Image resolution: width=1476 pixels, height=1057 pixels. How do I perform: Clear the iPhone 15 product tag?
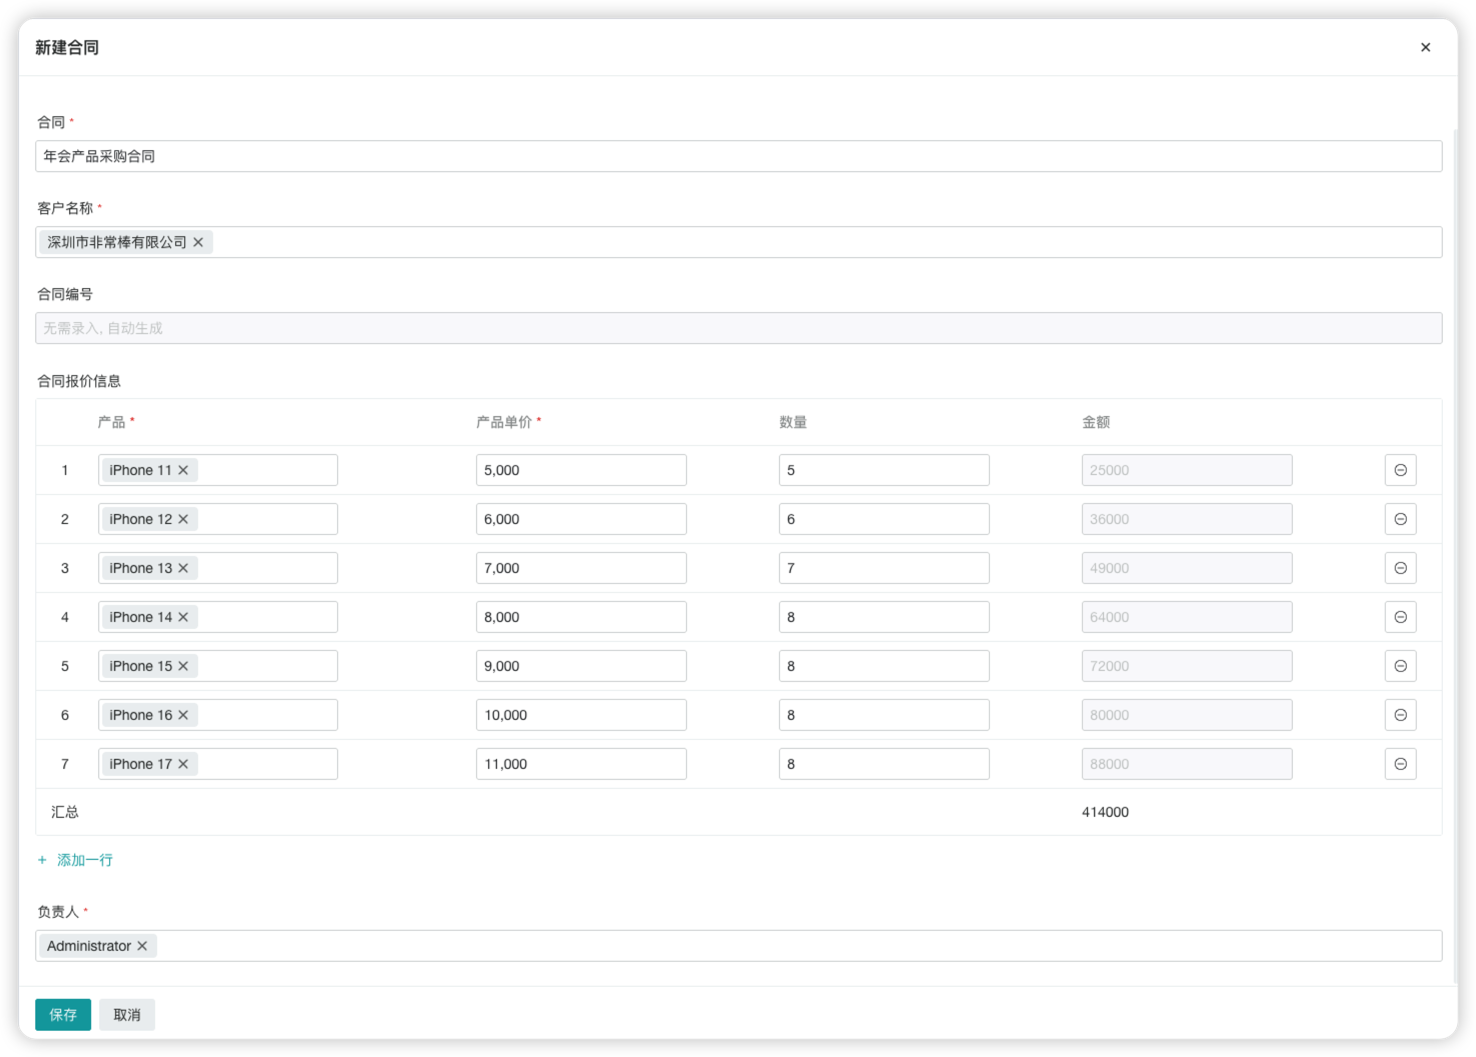[183, 666]
